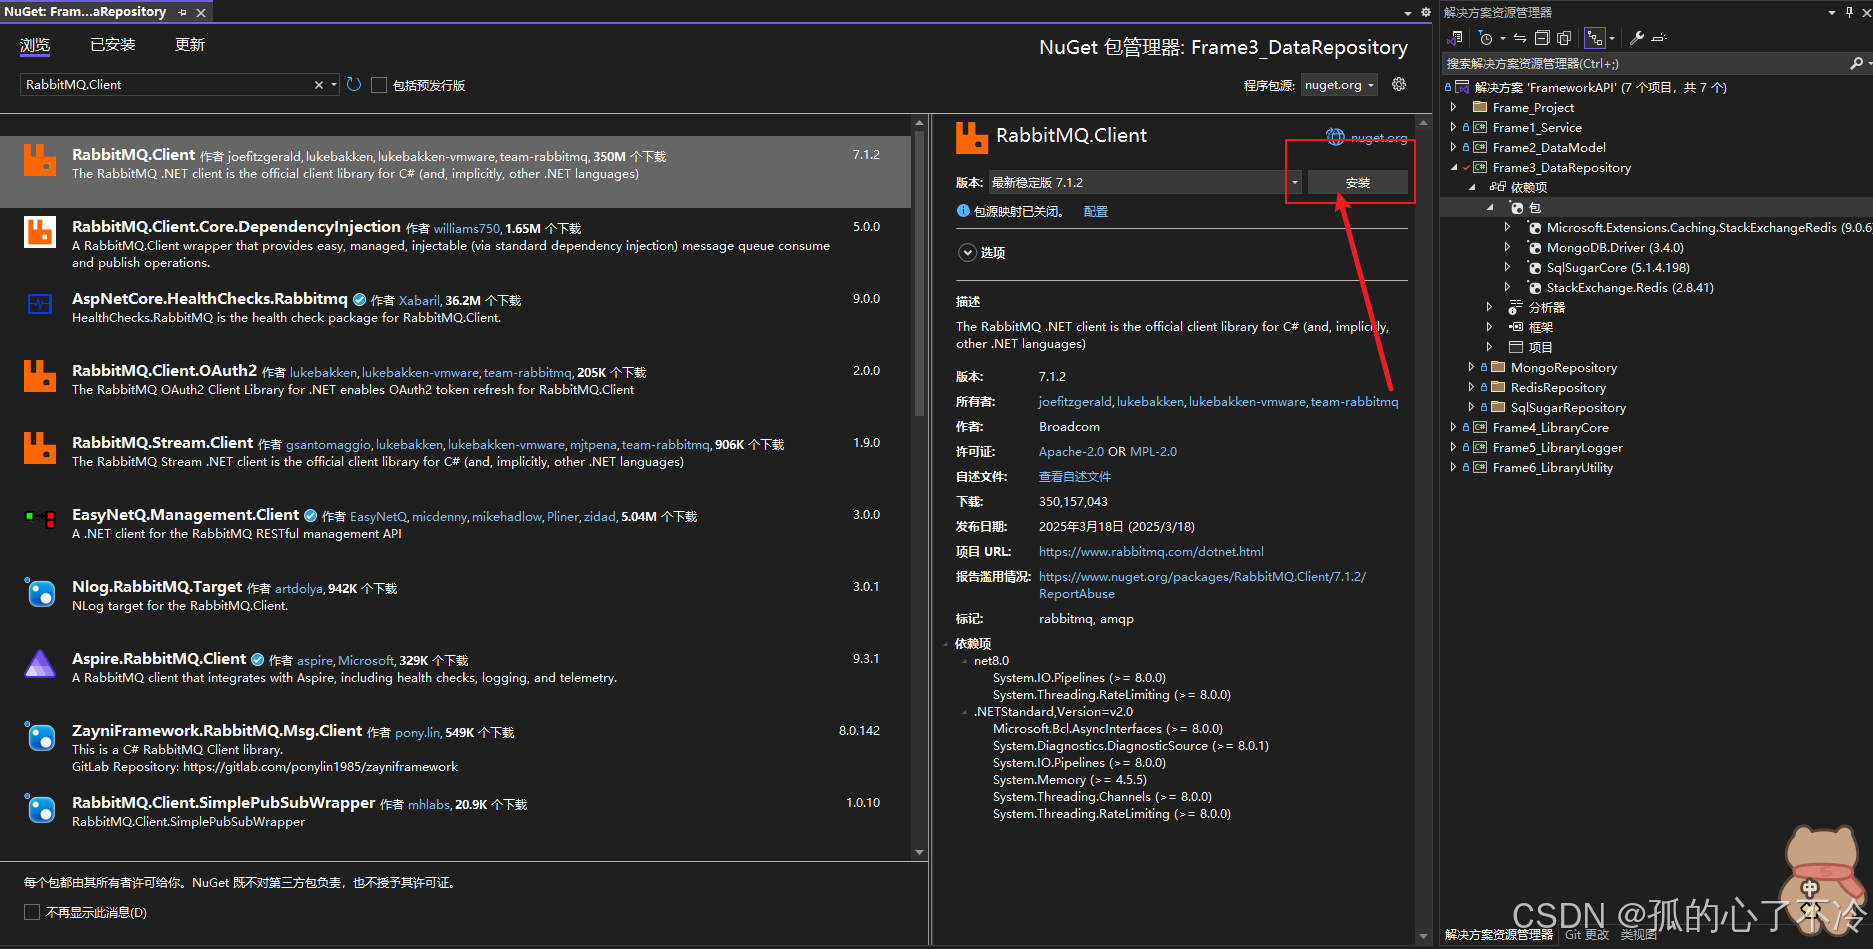Toggle file nesting view icon

(1595, 38)
